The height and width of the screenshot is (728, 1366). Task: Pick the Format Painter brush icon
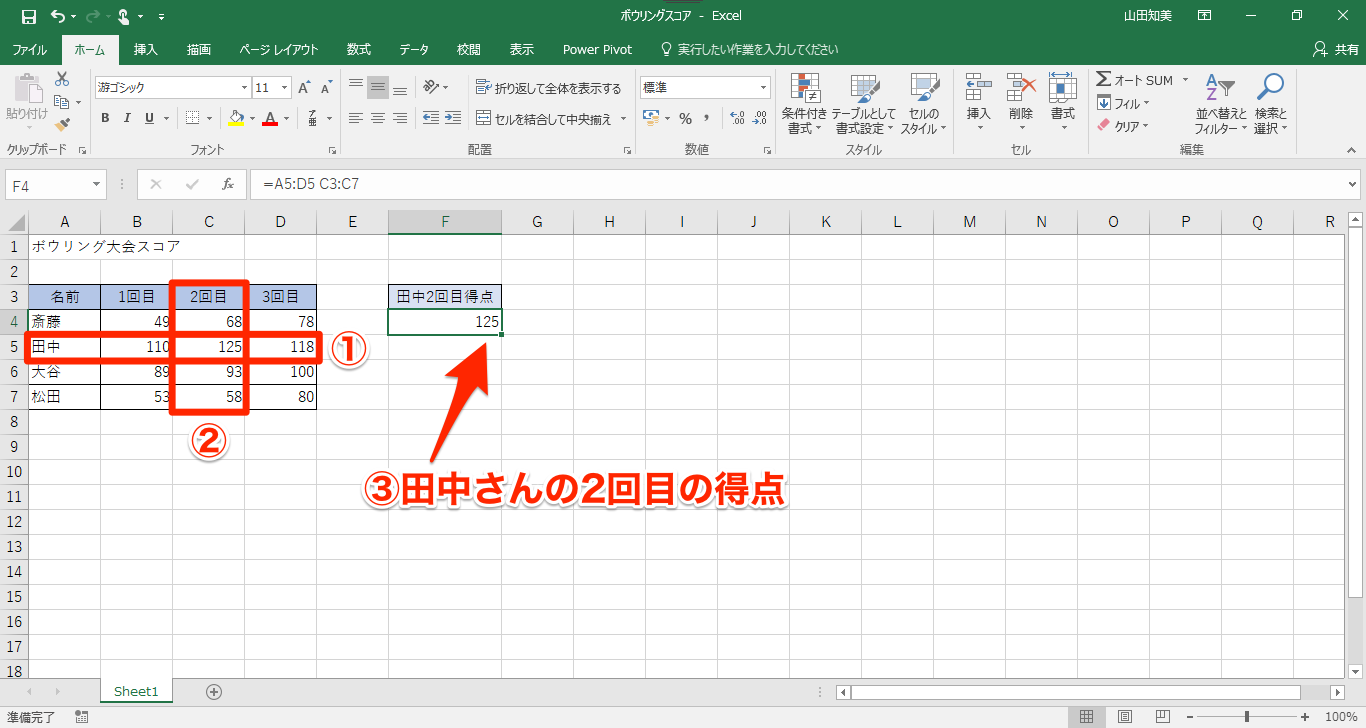[62, 125]
